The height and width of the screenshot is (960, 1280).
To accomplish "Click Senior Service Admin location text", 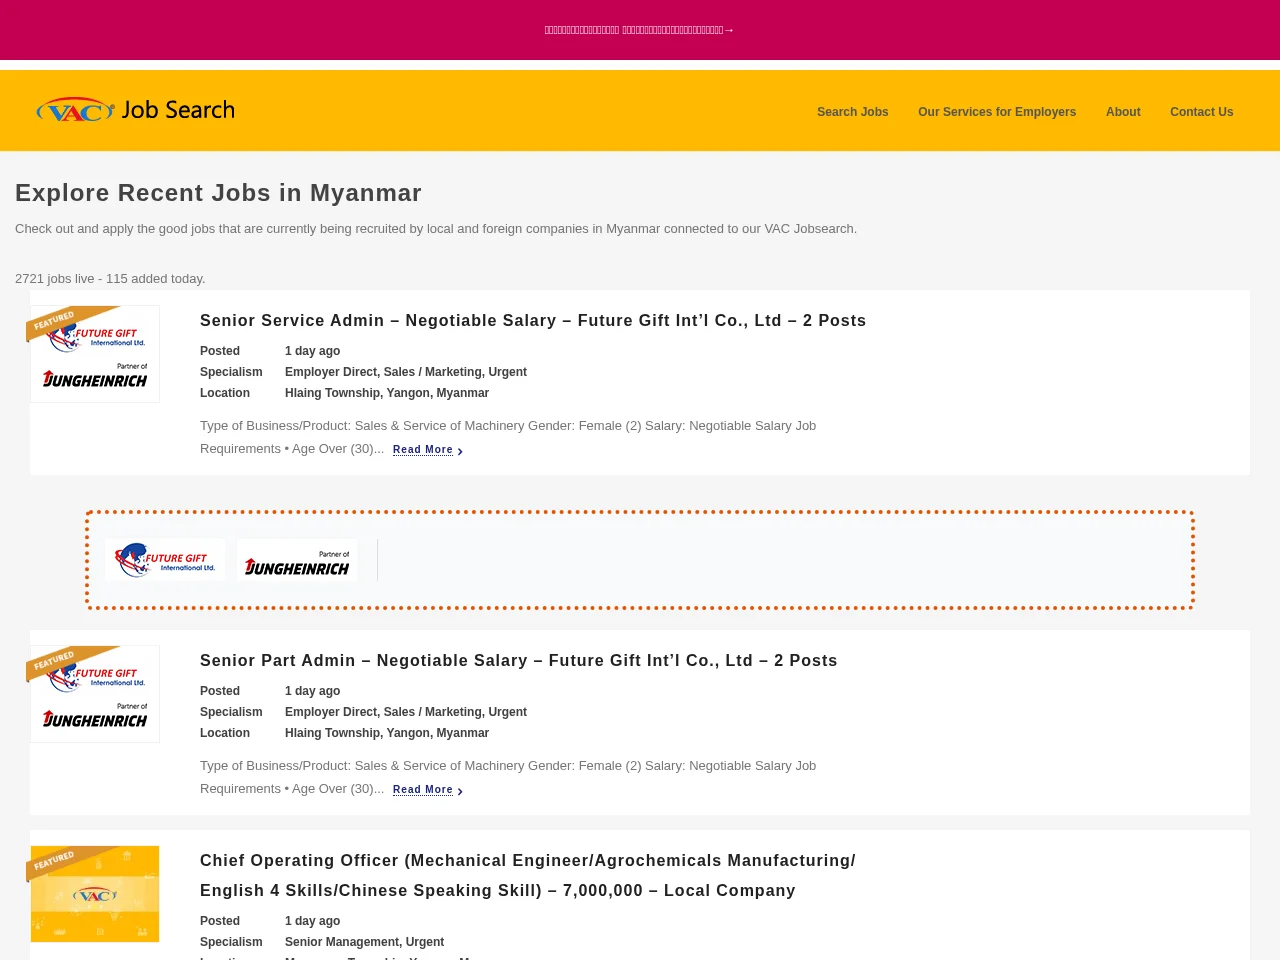I will [387, 393].
